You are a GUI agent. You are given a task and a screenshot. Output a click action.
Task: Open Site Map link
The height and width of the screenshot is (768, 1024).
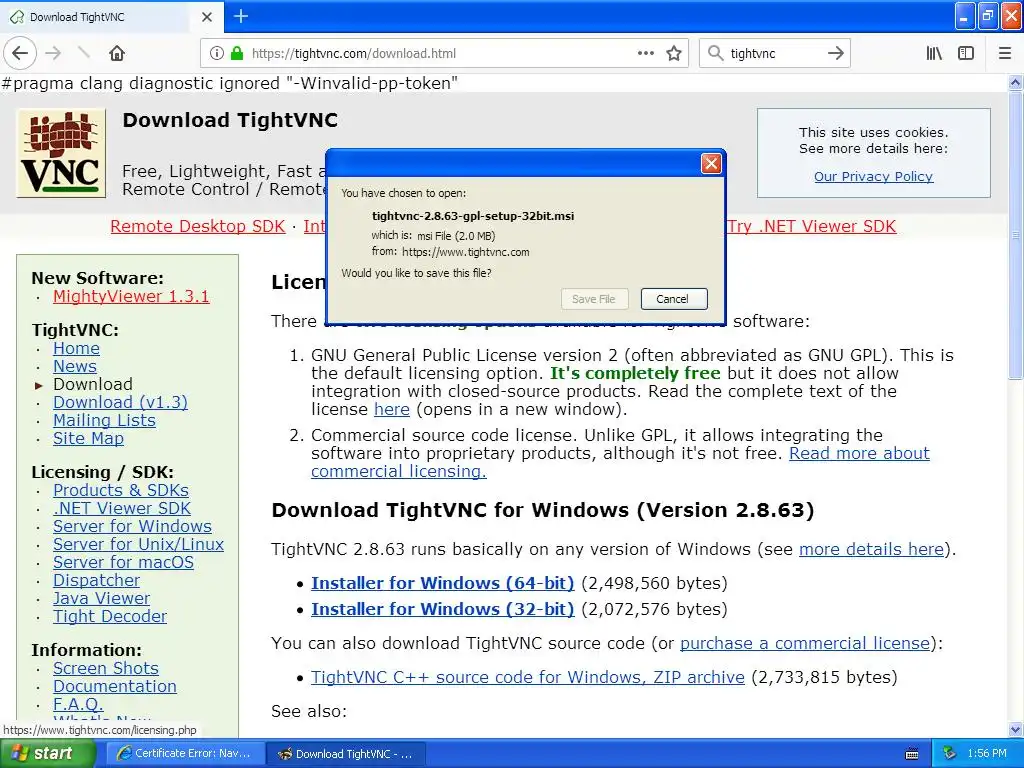click(88, 438)
